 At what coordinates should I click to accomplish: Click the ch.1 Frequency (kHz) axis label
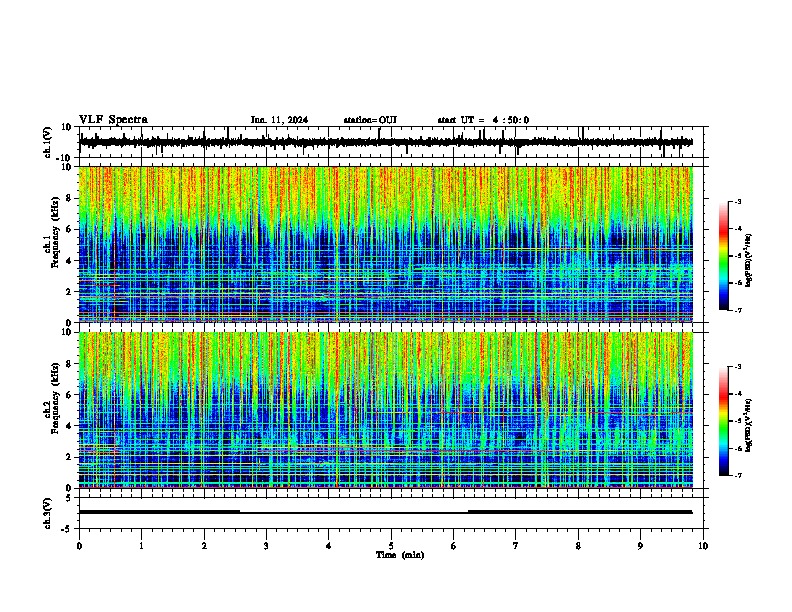51,232
